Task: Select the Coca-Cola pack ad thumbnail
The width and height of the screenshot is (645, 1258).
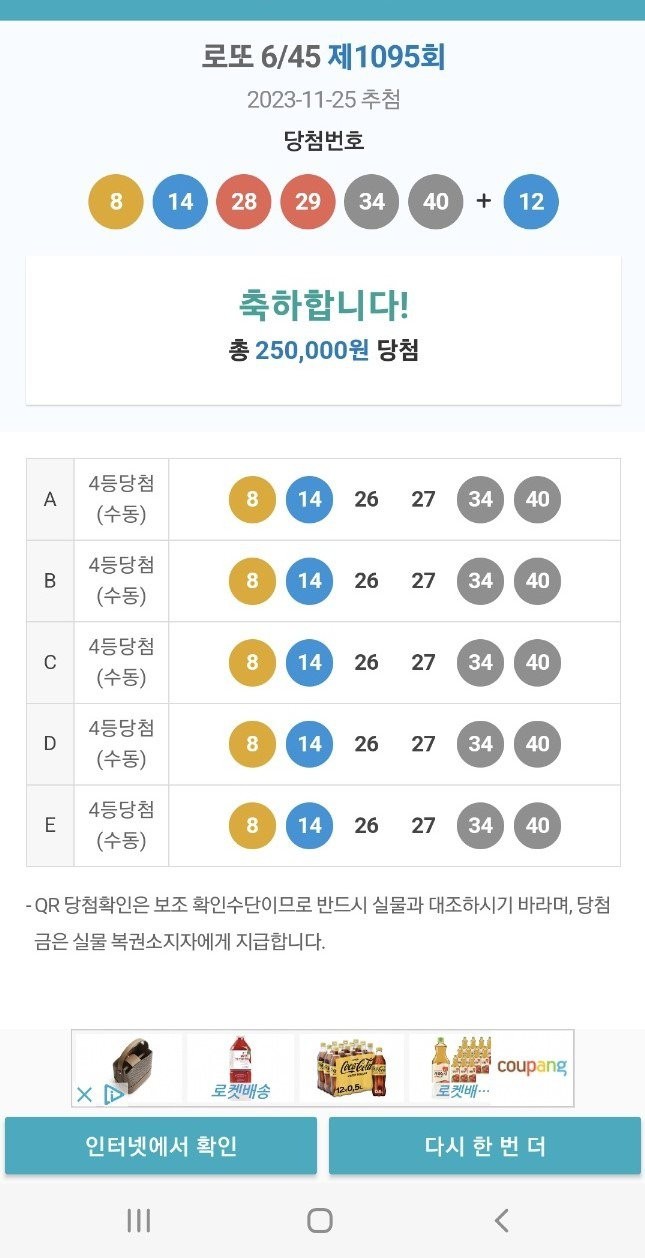Action: pyautogui.click(x=350, y=1068)
